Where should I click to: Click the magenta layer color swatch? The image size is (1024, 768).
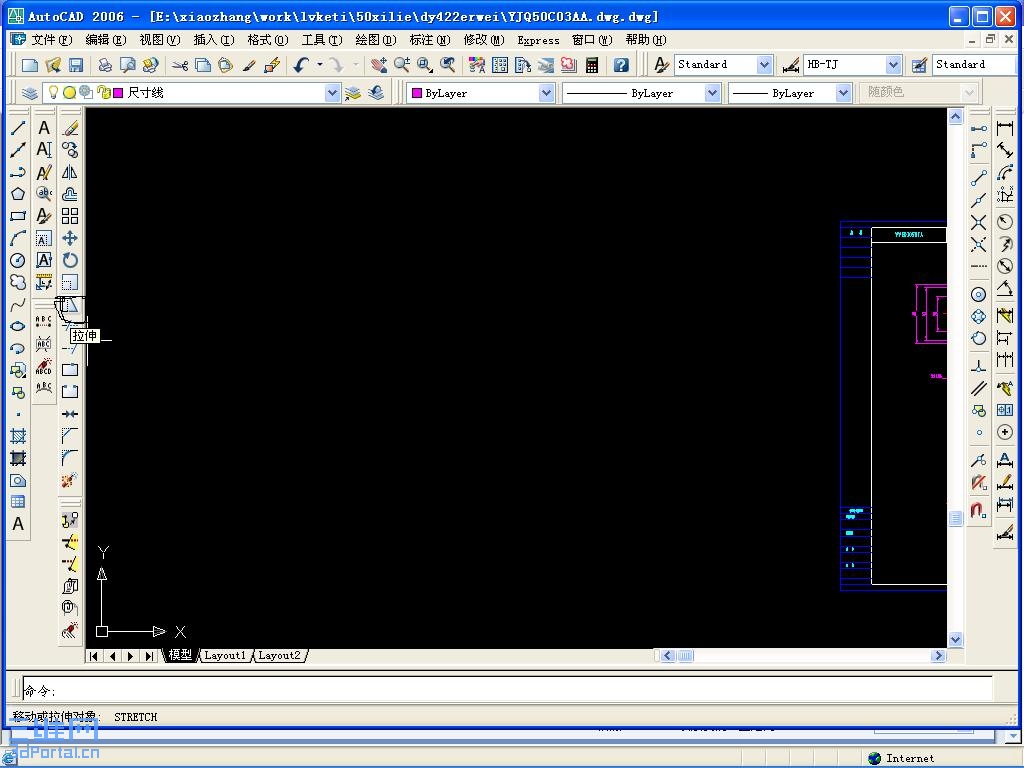[x=118, y=93]
